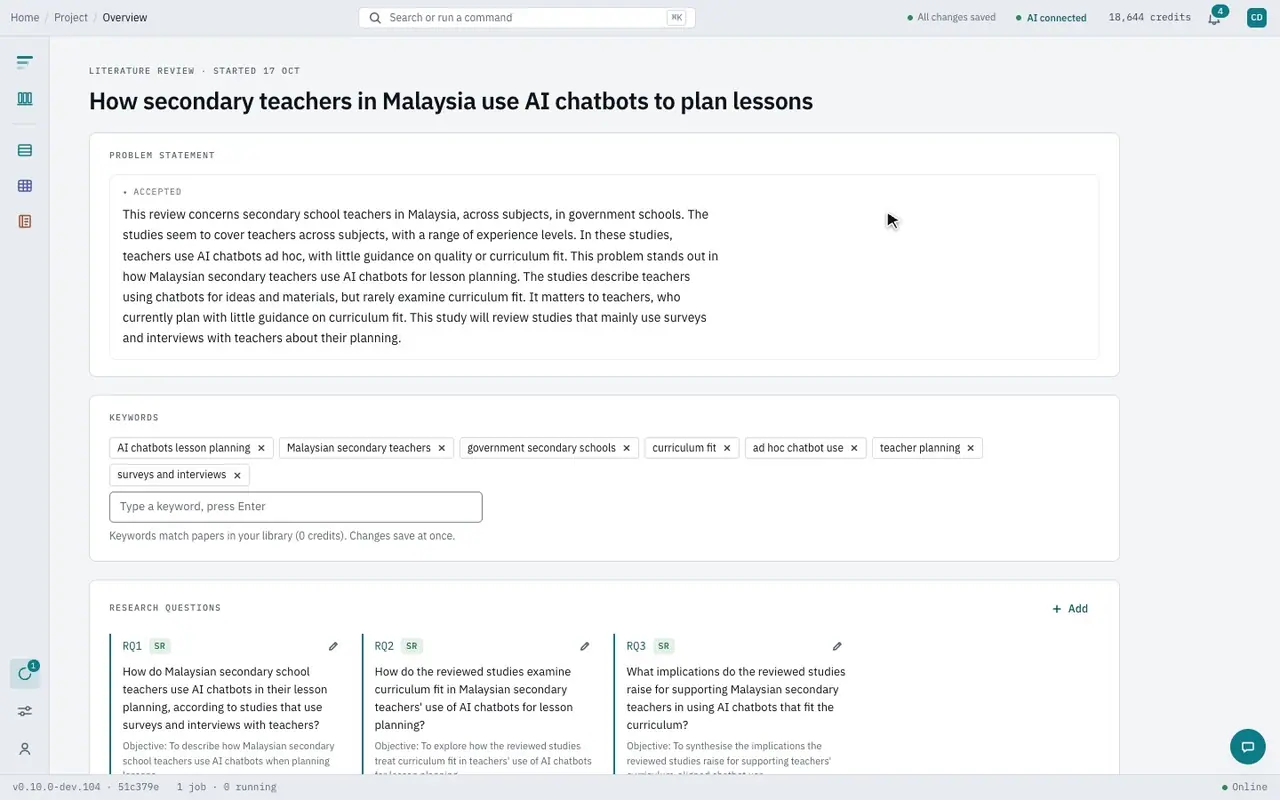
Task: Remove the 'AI chatbots lesson planning' keyword
Action: pyautogui.click(x=261, y=448)
